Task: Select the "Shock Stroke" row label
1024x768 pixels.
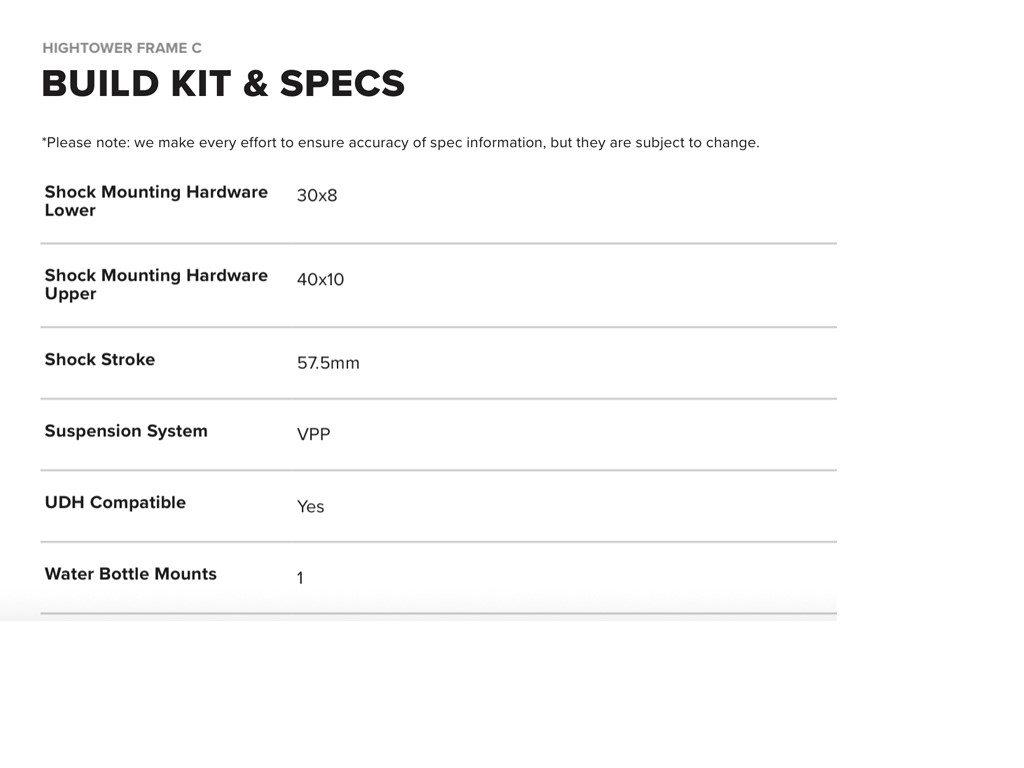Action: tap(100, 360)
